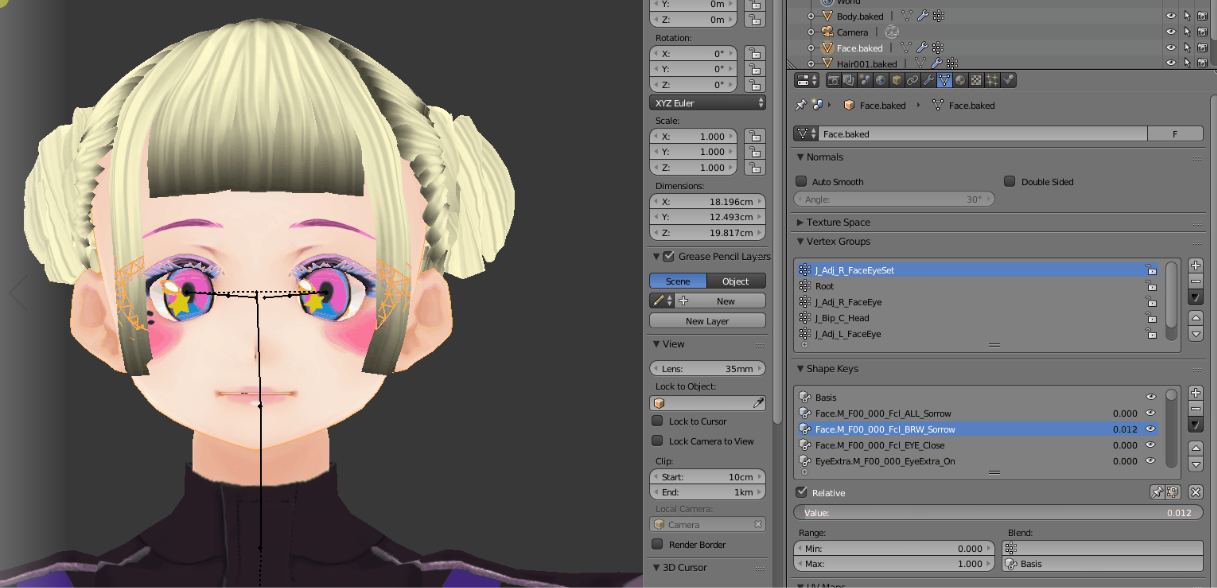The image size is (1217, 588).
Task: Collapse the Vertex Groups panel
Action: (x=833, y=241)
